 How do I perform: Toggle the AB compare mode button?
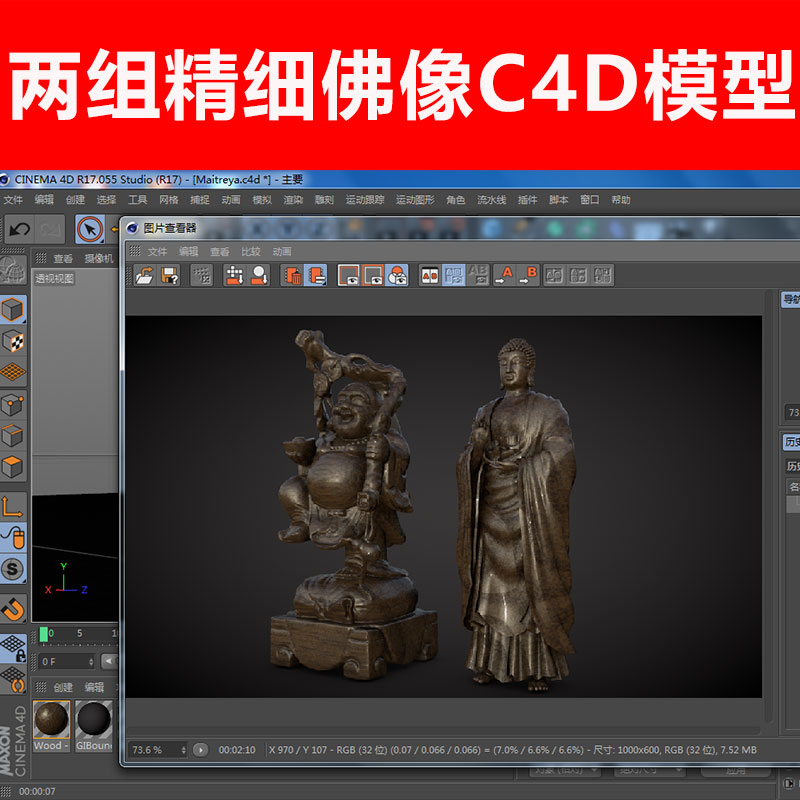pos(429,275)
